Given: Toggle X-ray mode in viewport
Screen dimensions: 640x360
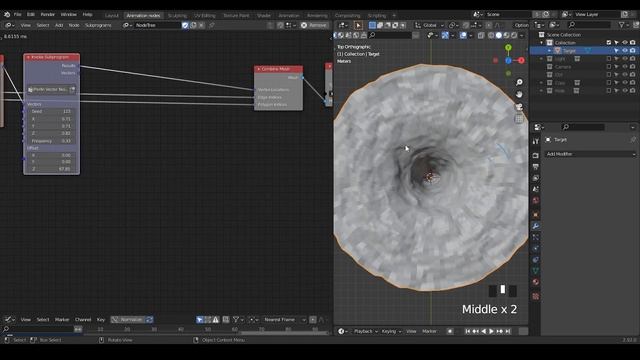Looking at the screenshot, I should click(x=481, y=36).
